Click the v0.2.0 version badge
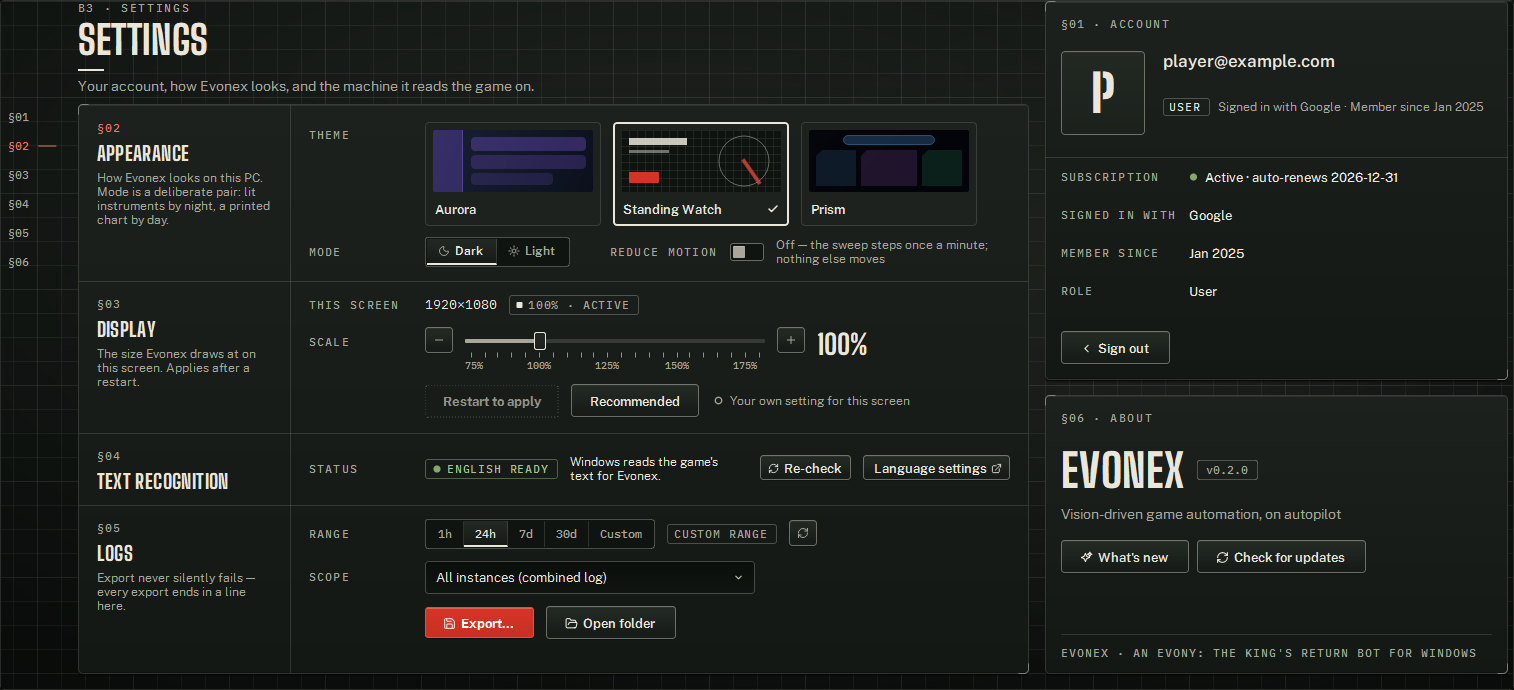Screen dimensions: 1514x690 pos(1228,470)
